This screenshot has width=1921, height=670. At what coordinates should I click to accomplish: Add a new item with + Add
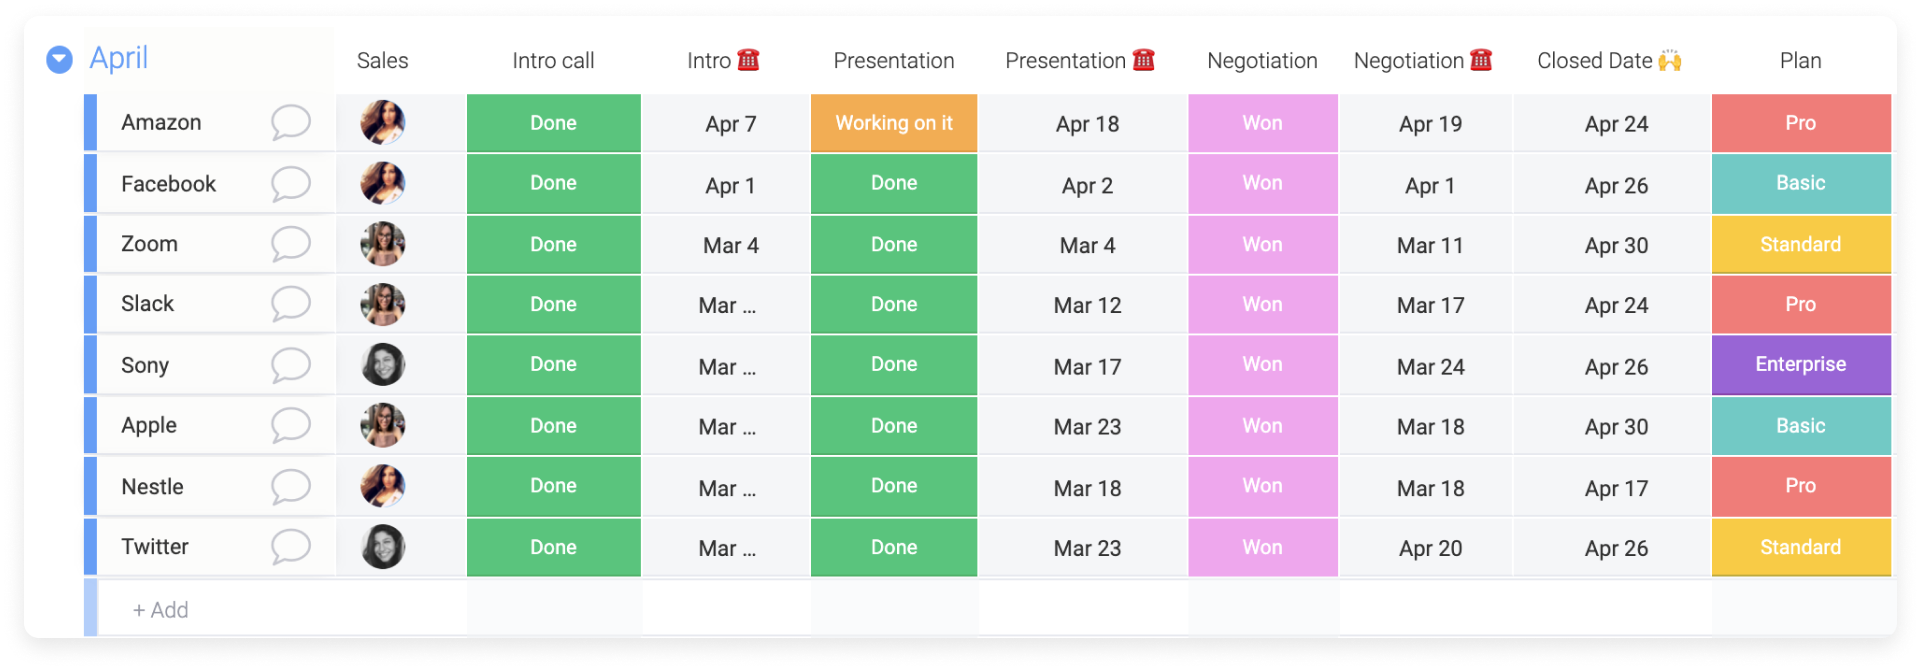point(160,610)
